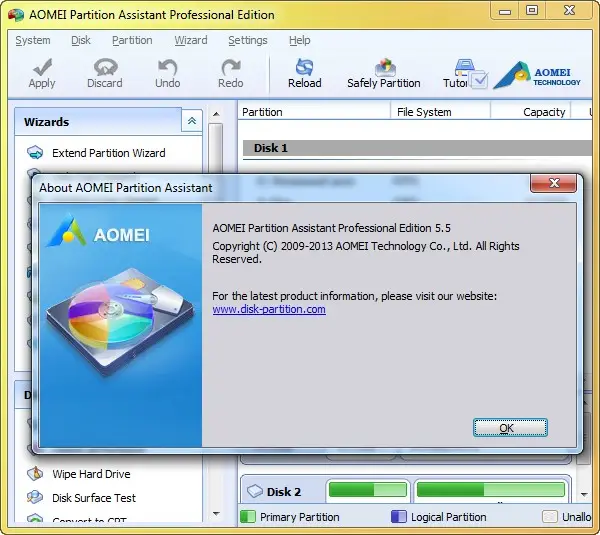This screenshot has width=600, height=535.
Task: Open www.disk-partition.com link
Action: (269, 309)
